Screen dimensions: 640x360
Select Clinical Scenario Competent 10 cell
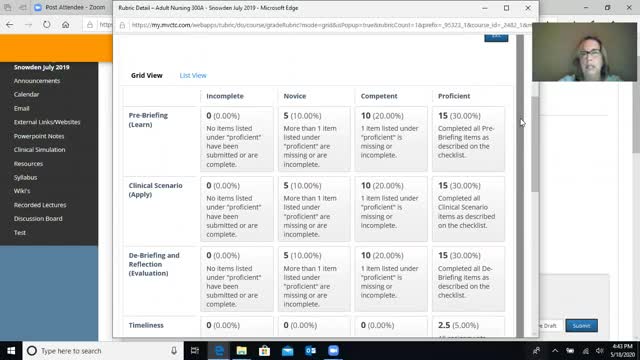391,209
